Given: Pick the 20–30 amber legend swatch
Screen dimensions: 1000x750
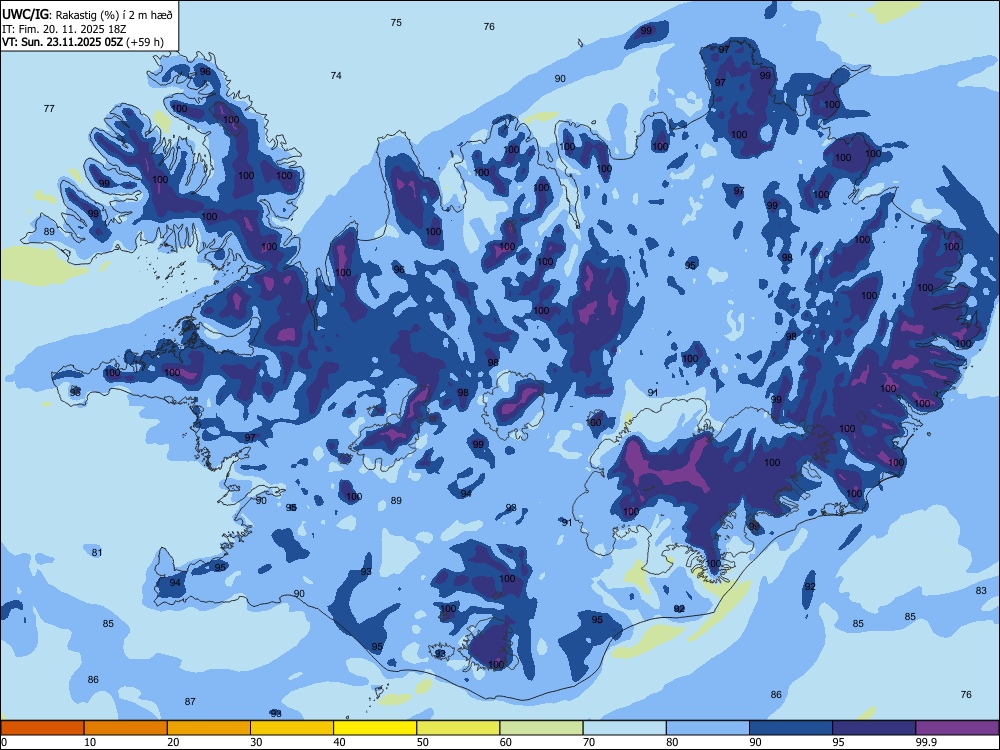Looking at the screenshot, I should click(x=209, y=728).
